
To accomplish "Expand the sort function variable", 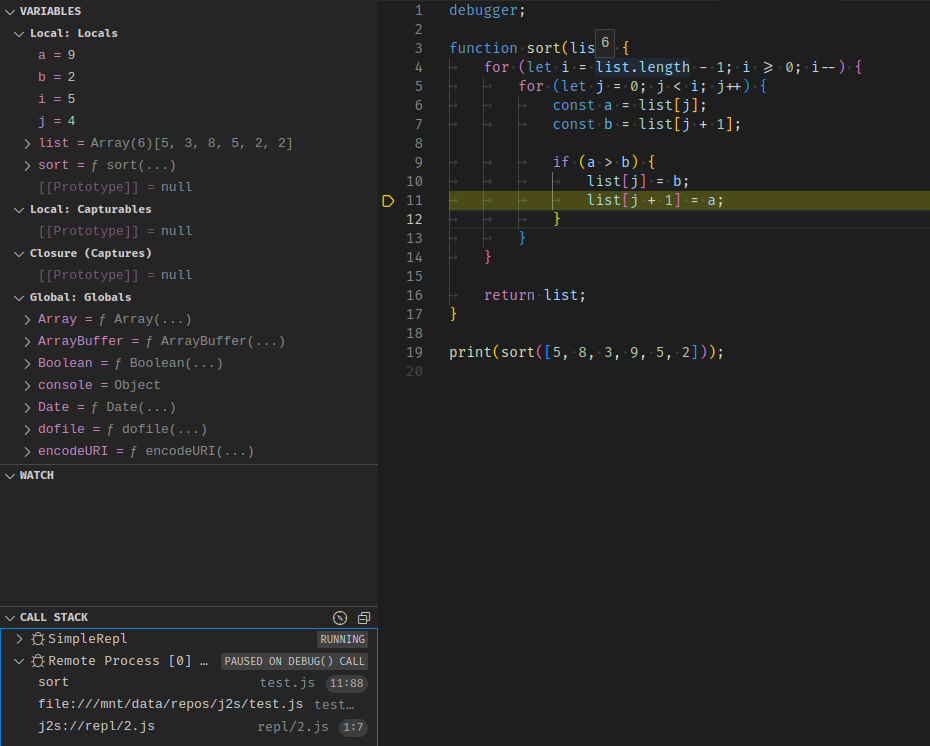I will 28,165.
